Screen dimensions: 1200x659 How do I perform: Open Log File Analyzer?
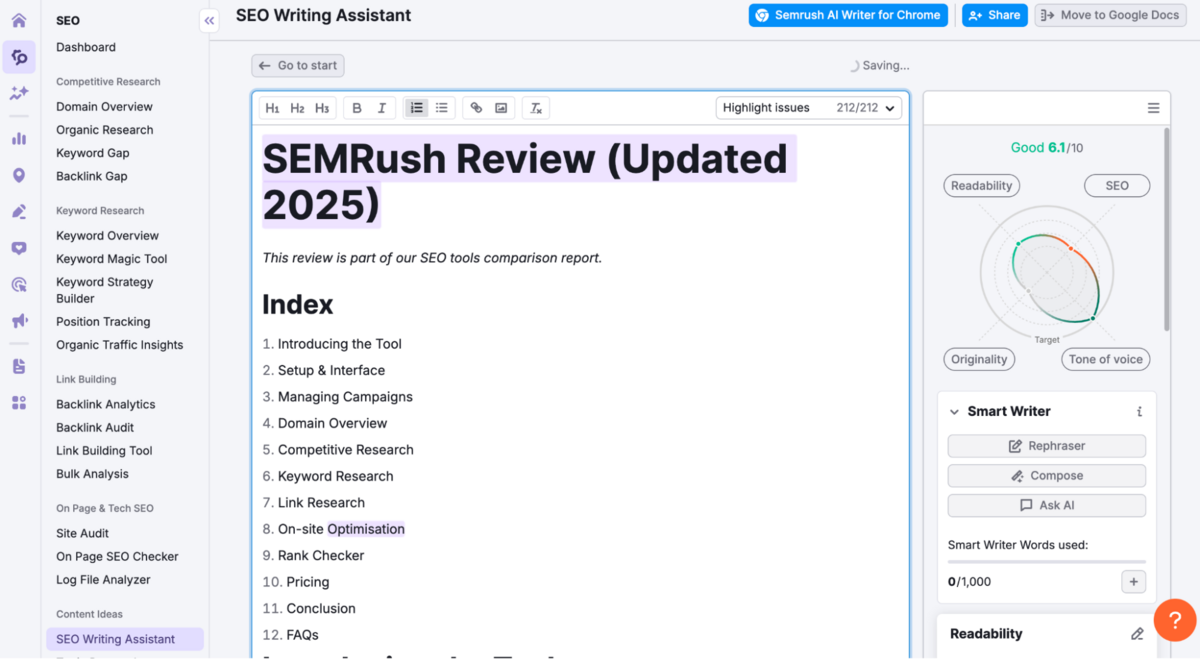(103, 580)
